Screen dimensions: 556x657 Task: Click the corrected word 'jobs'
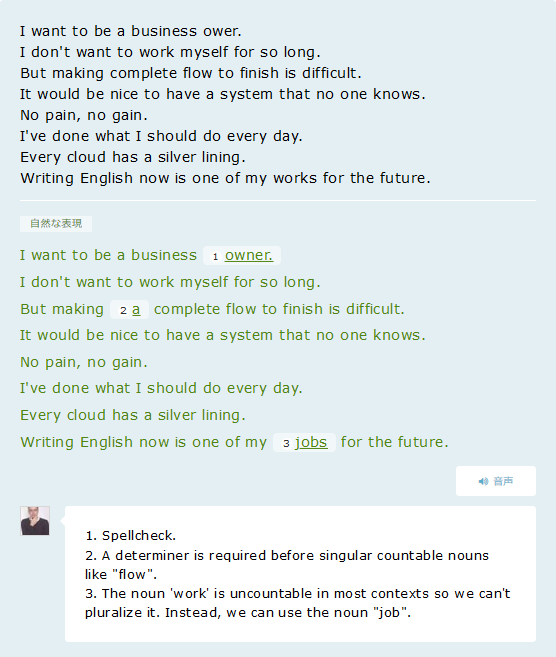click(311, 442)
